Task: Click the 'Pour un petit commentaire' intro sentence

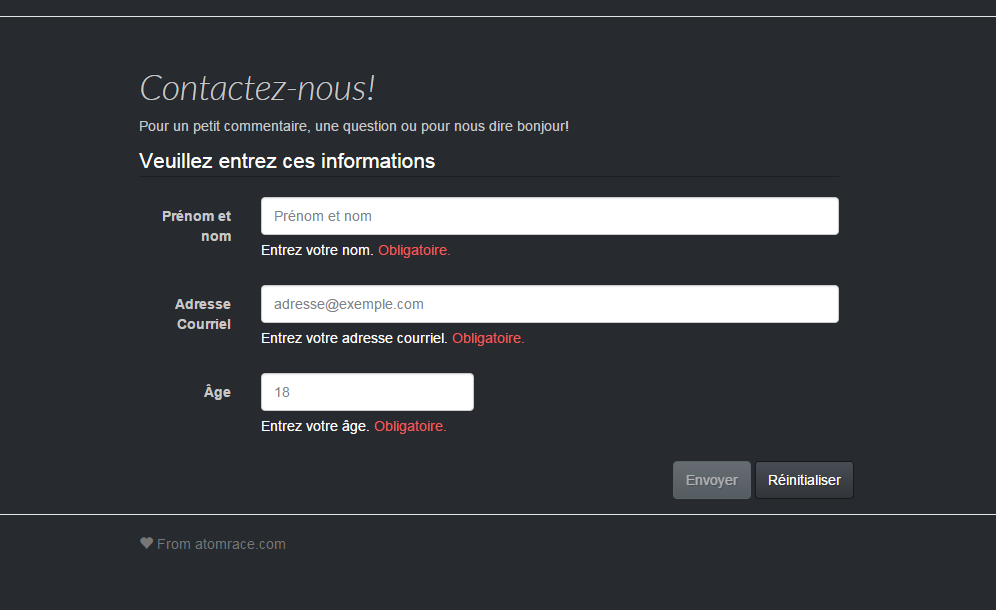Action: (x=354, y=126)
